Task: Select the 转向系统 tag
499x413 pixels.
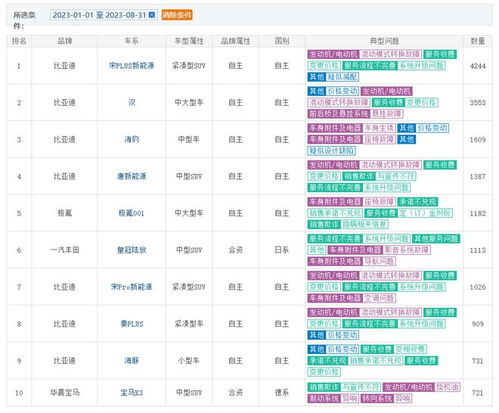Action: coord(377,398)
